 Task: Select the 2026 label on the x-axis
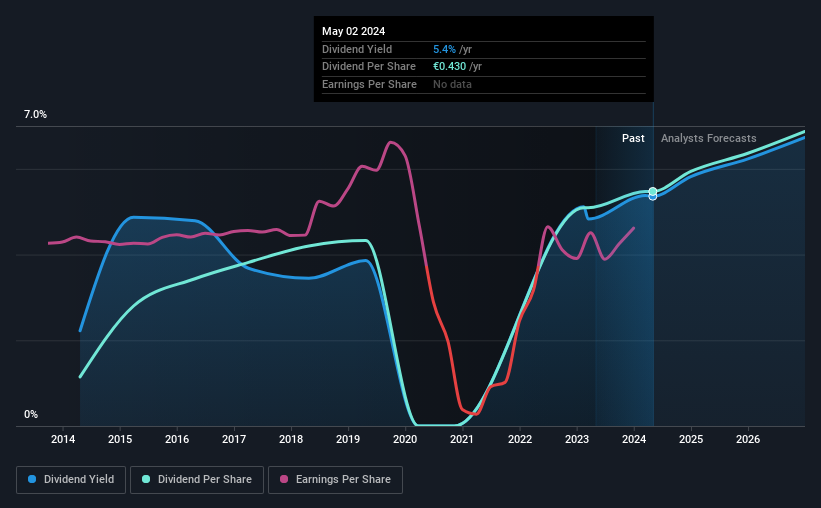748,439
